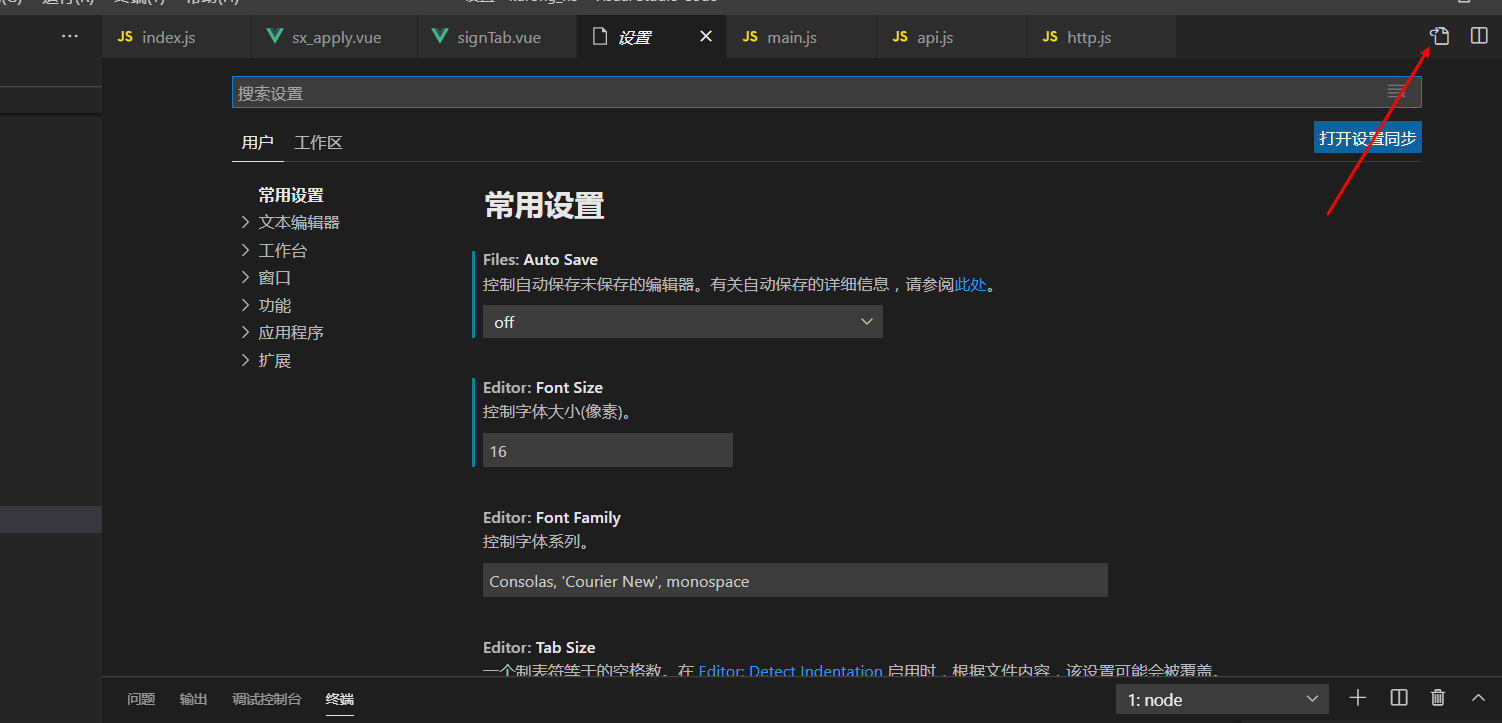Select the 用户 settings scope tab
1502x723 pixels.
pos(257,143)
